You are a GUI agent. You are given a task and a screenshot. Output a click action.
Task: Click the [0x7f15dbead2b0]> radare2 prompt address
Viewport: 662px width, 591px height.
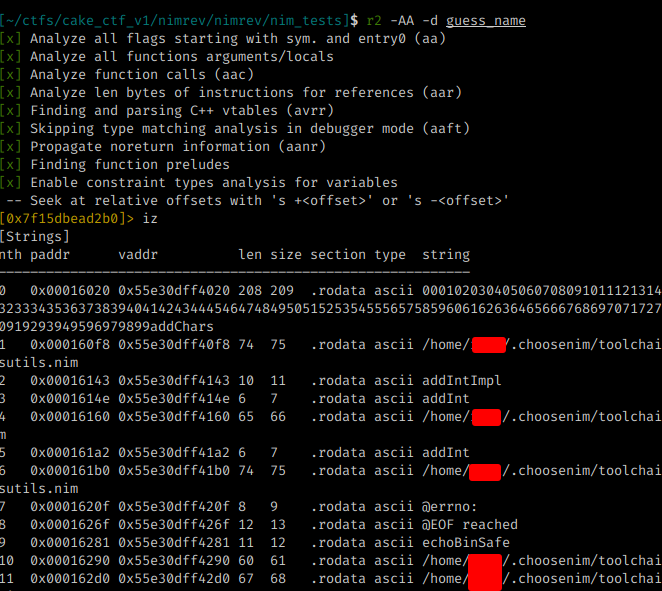pyautogui.click(x=66, y=219)
